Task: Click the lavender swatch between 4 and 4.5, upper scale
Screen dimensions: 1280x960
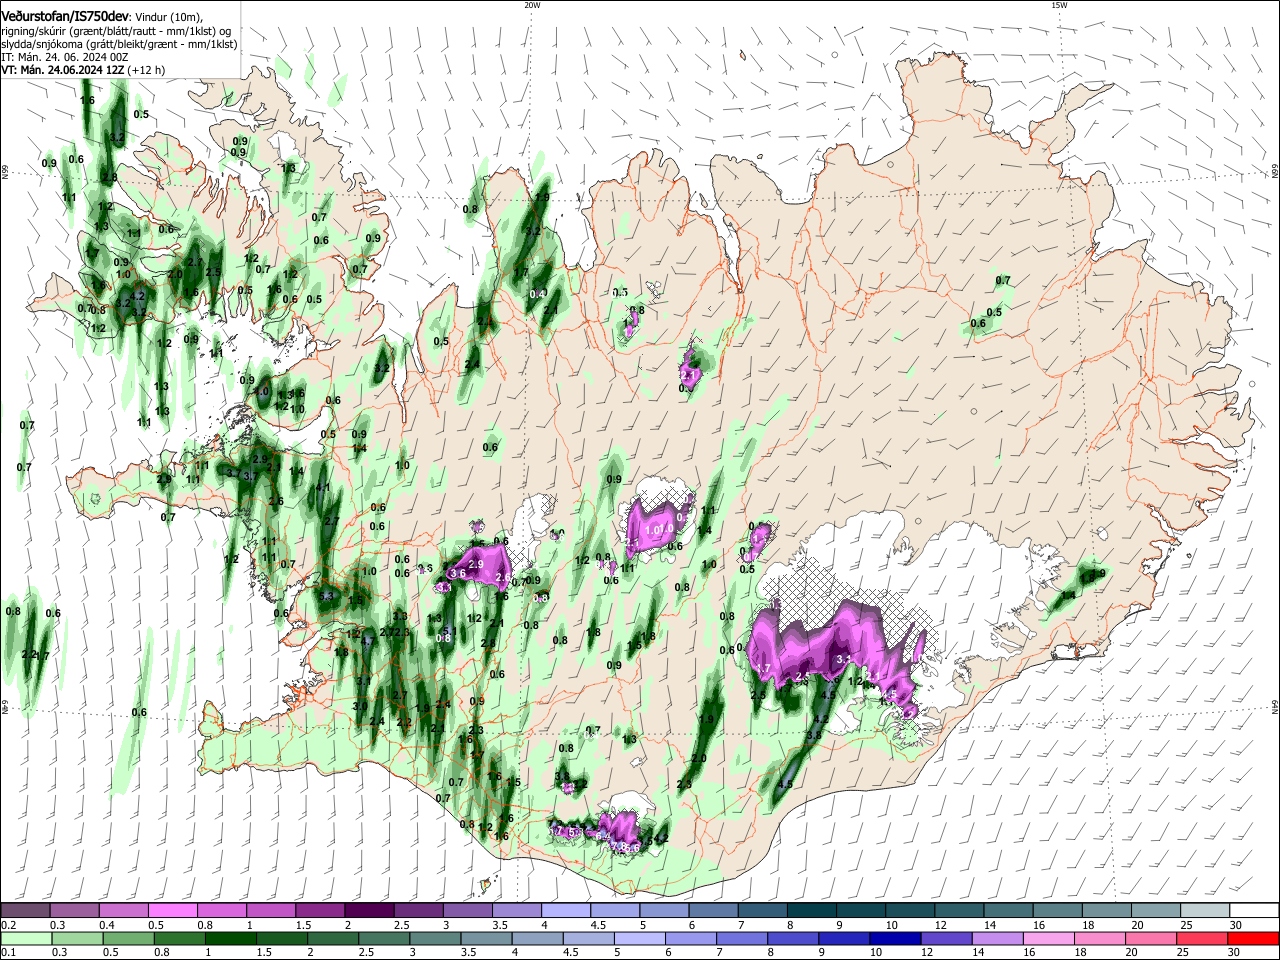Action: [565, 910]
